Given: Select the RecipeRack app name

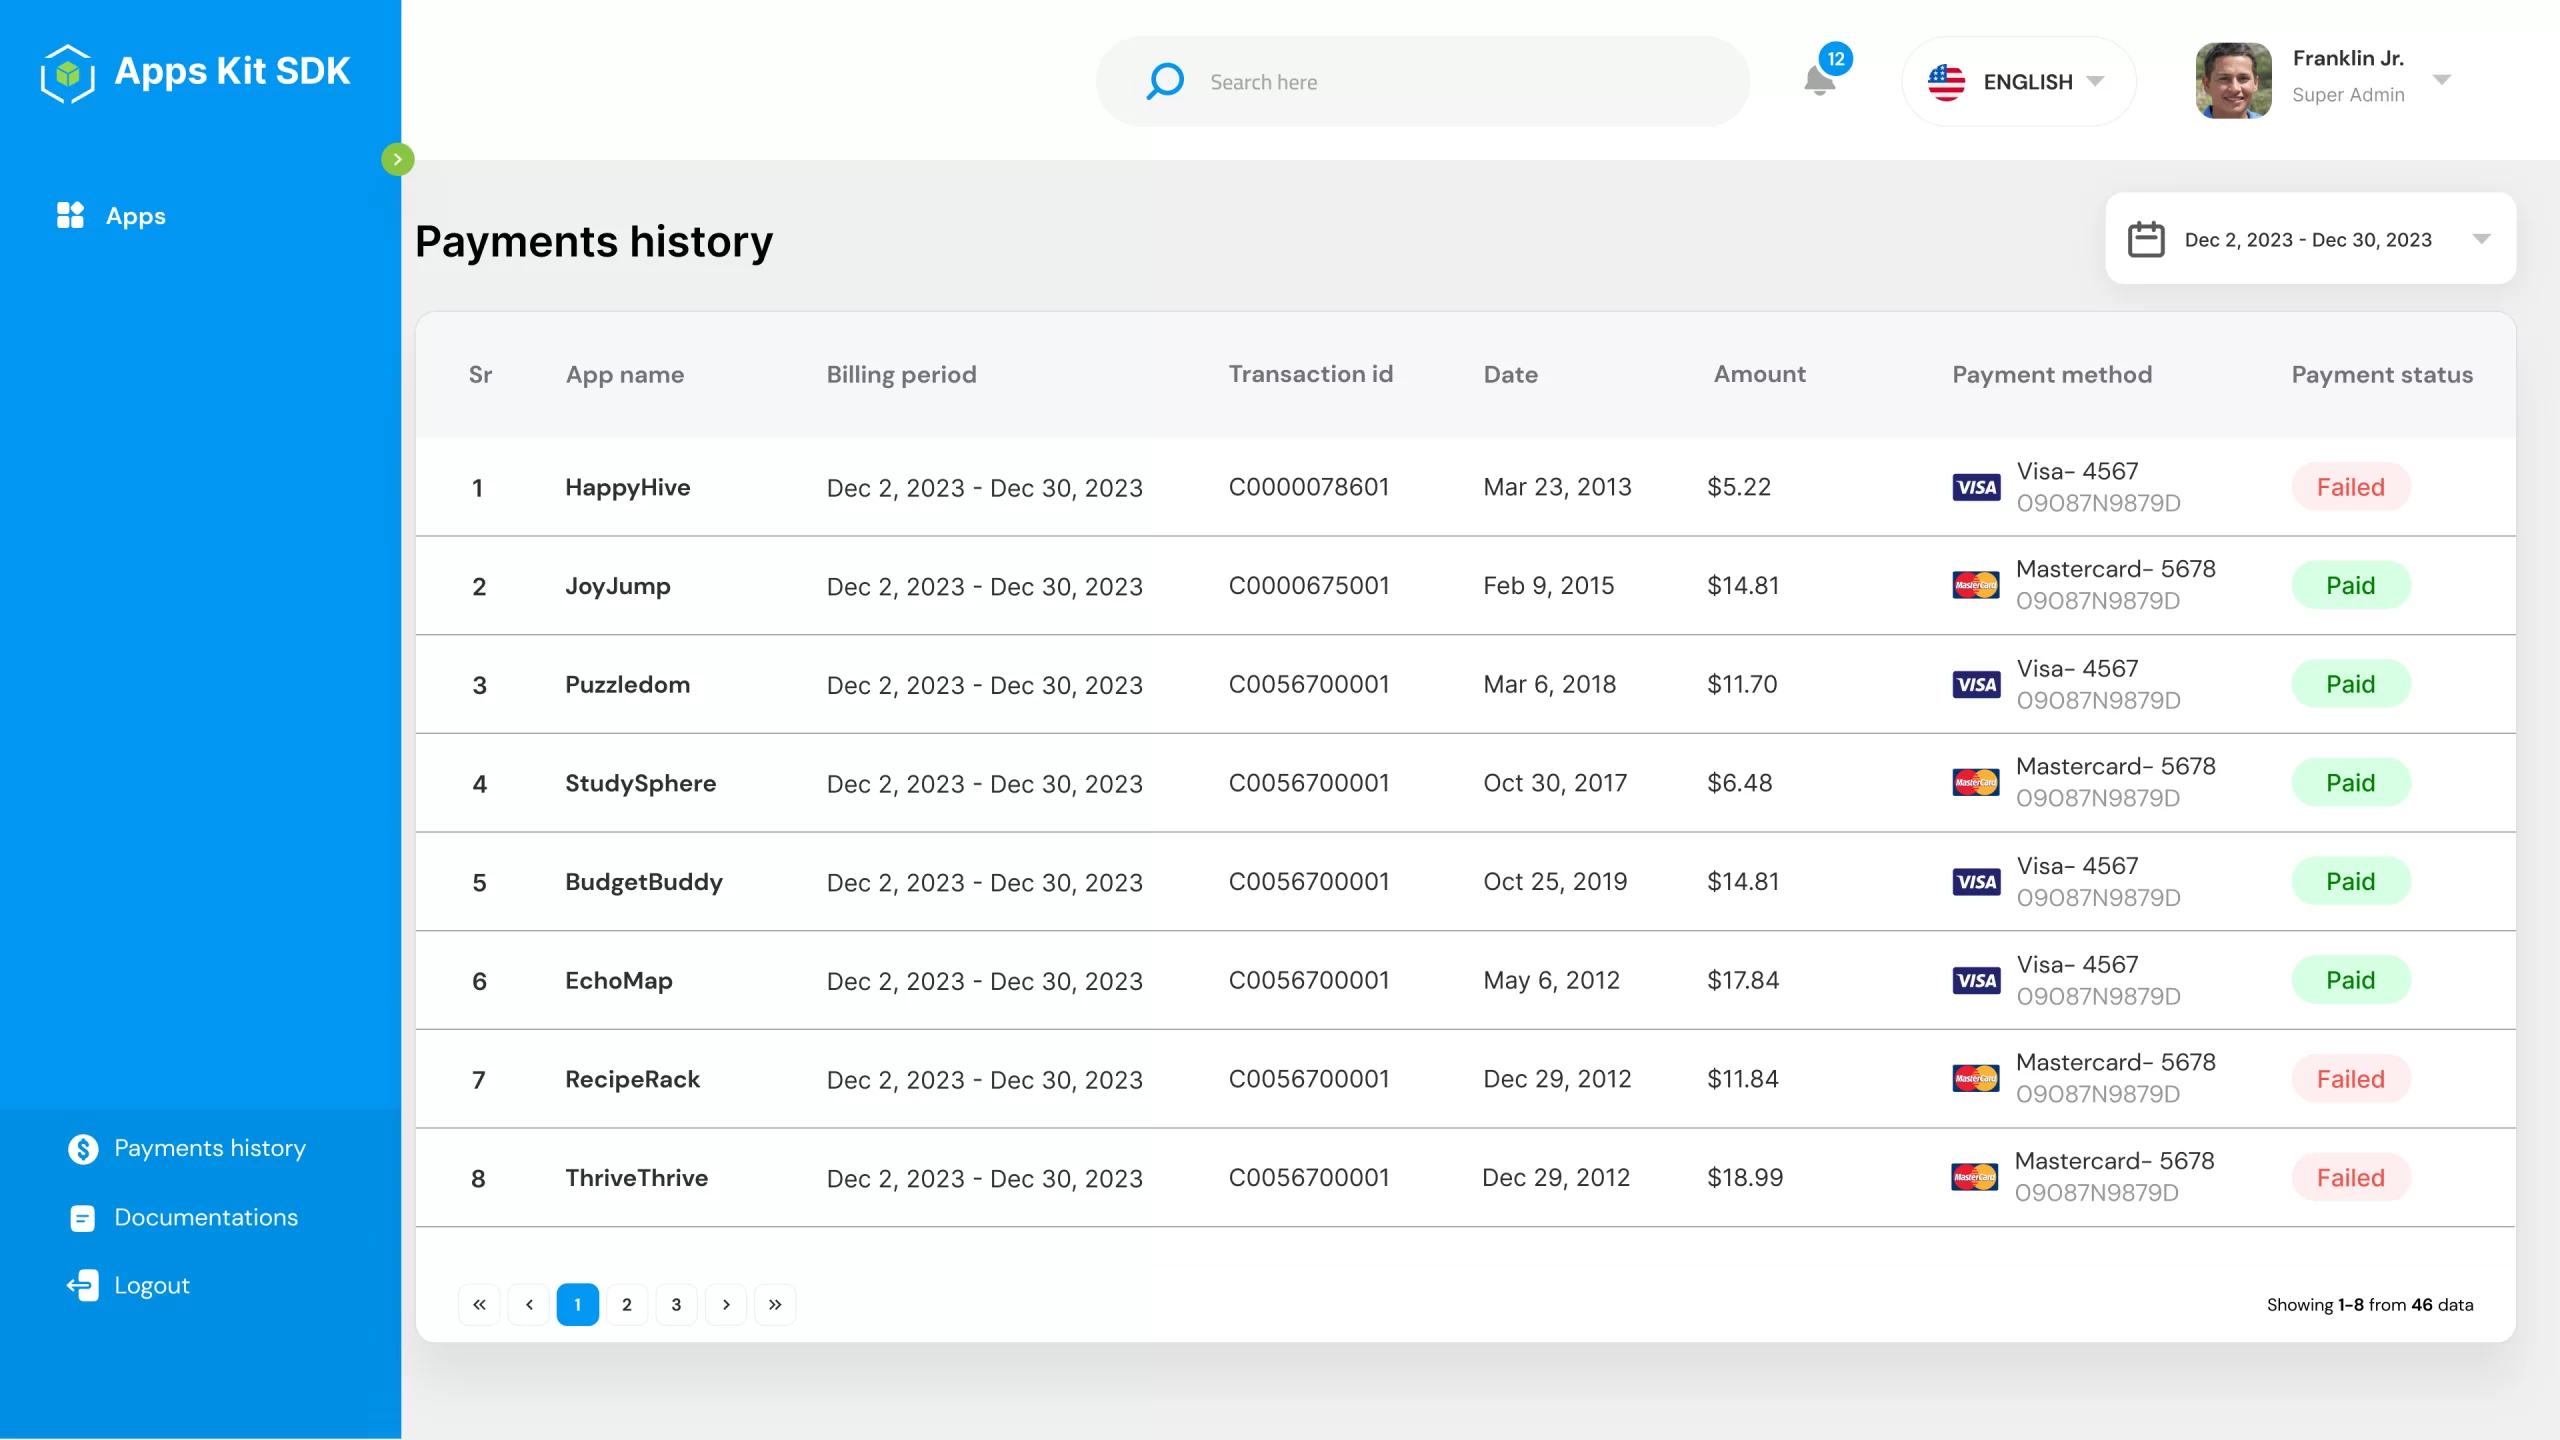Looking at the screenshot, I should [x=632, y=1079].
